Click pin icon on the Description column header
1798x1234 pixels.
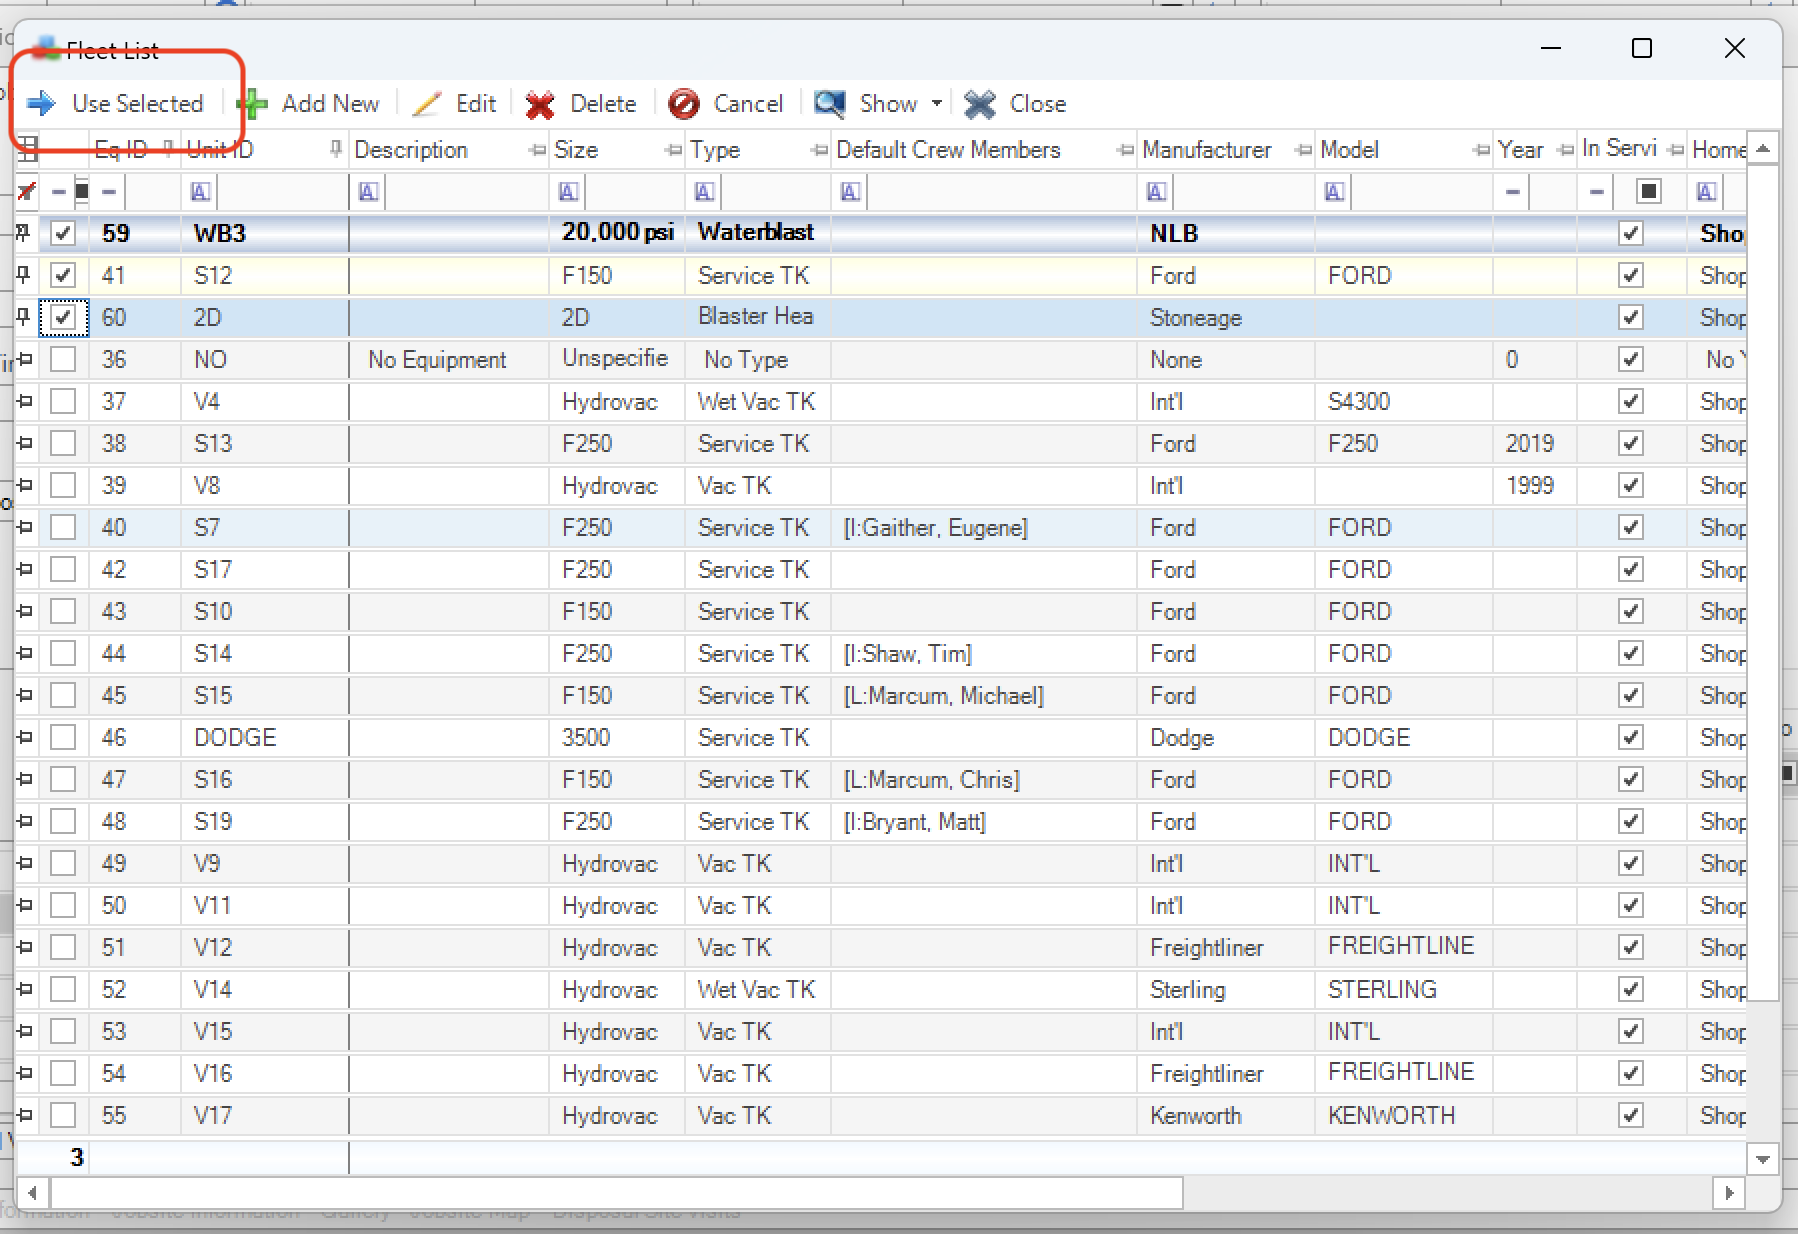(x=537, y=150)
